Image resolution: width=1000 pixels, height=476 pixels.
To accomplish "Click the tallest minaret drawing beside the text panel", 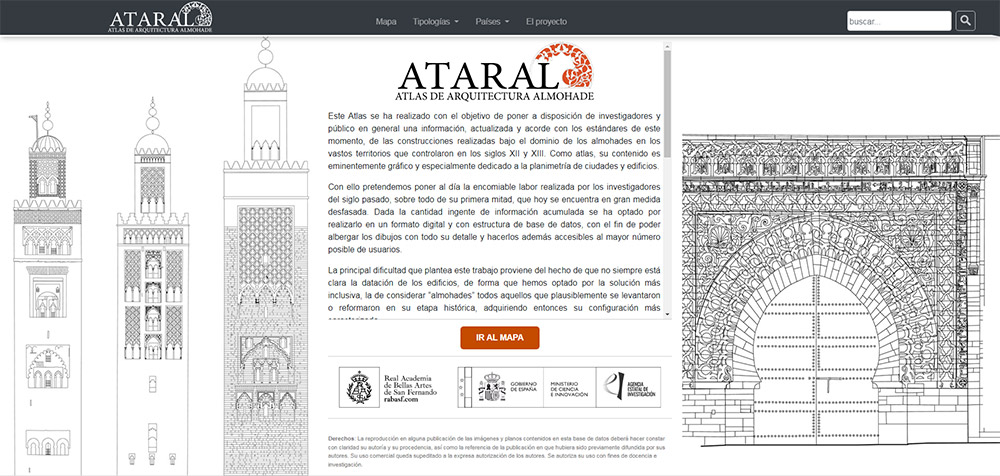I will tap(265, 257).
